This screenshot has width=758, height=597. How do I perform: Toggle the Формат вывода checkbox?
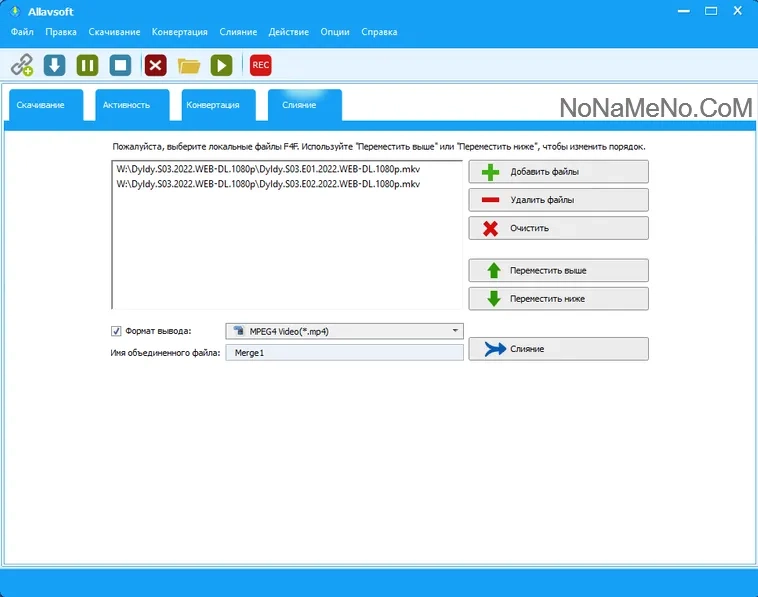(116, 330)
